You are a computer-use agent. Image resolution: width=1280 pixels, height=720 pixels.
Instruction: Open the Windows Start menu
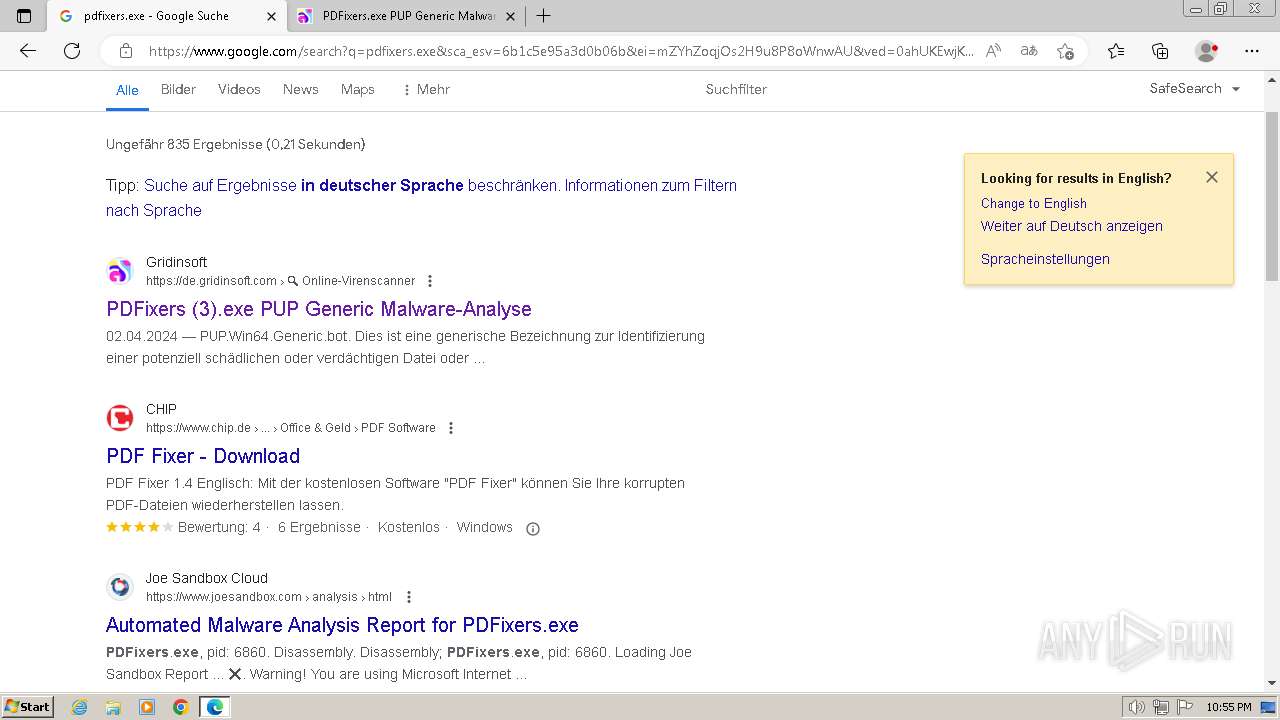tap(27, 707)
